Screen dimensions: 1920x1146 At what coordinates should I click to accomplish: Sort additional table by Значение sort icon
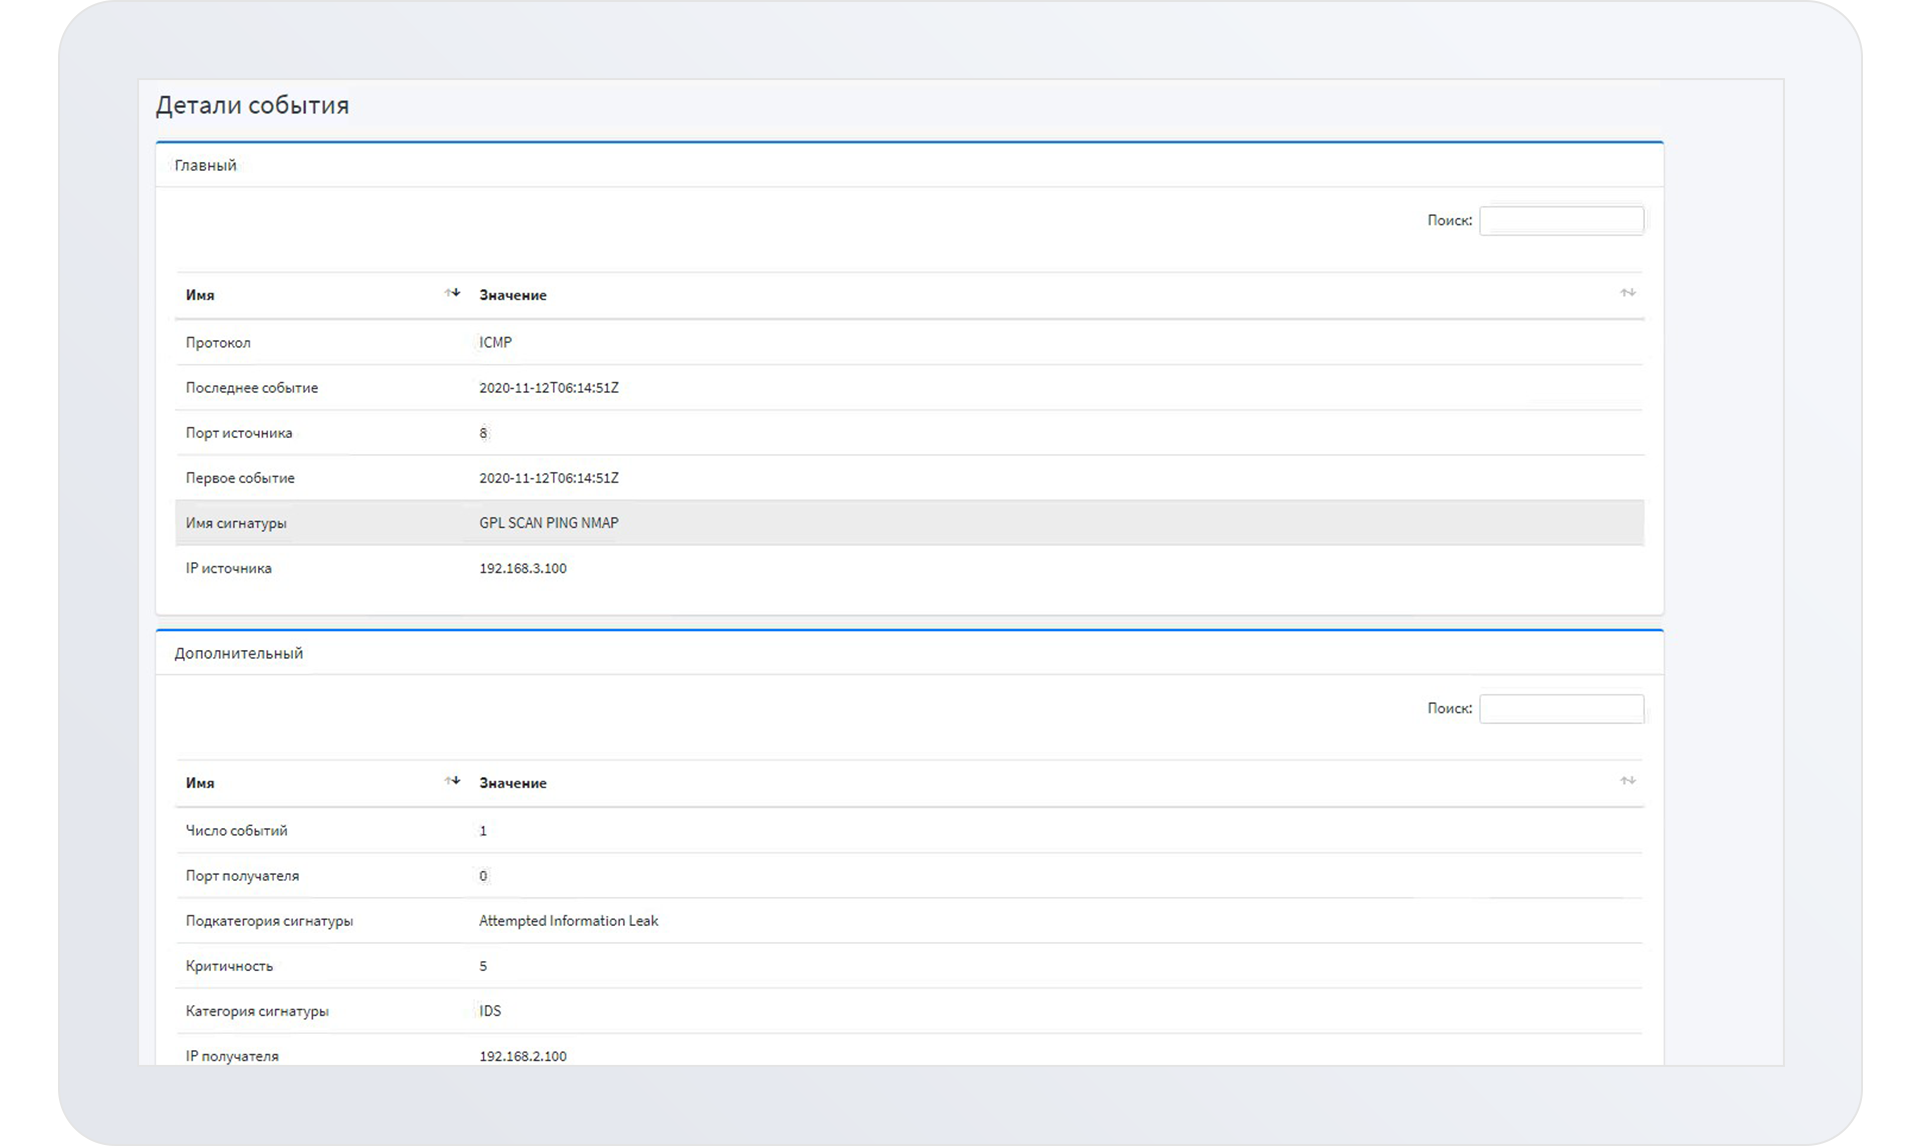click(1627, 781)
